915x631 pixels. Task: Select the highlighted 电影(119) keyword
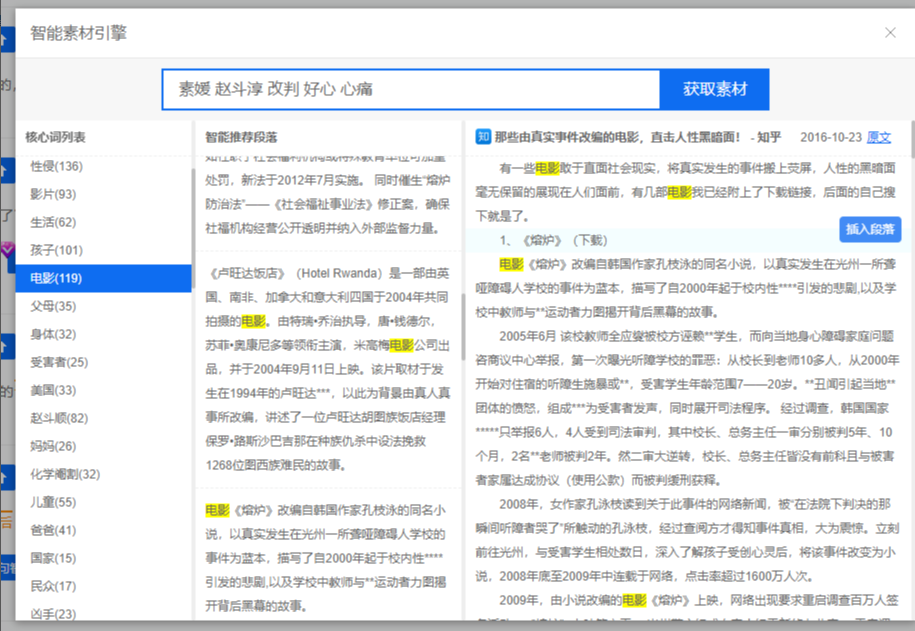pos(103,278)
